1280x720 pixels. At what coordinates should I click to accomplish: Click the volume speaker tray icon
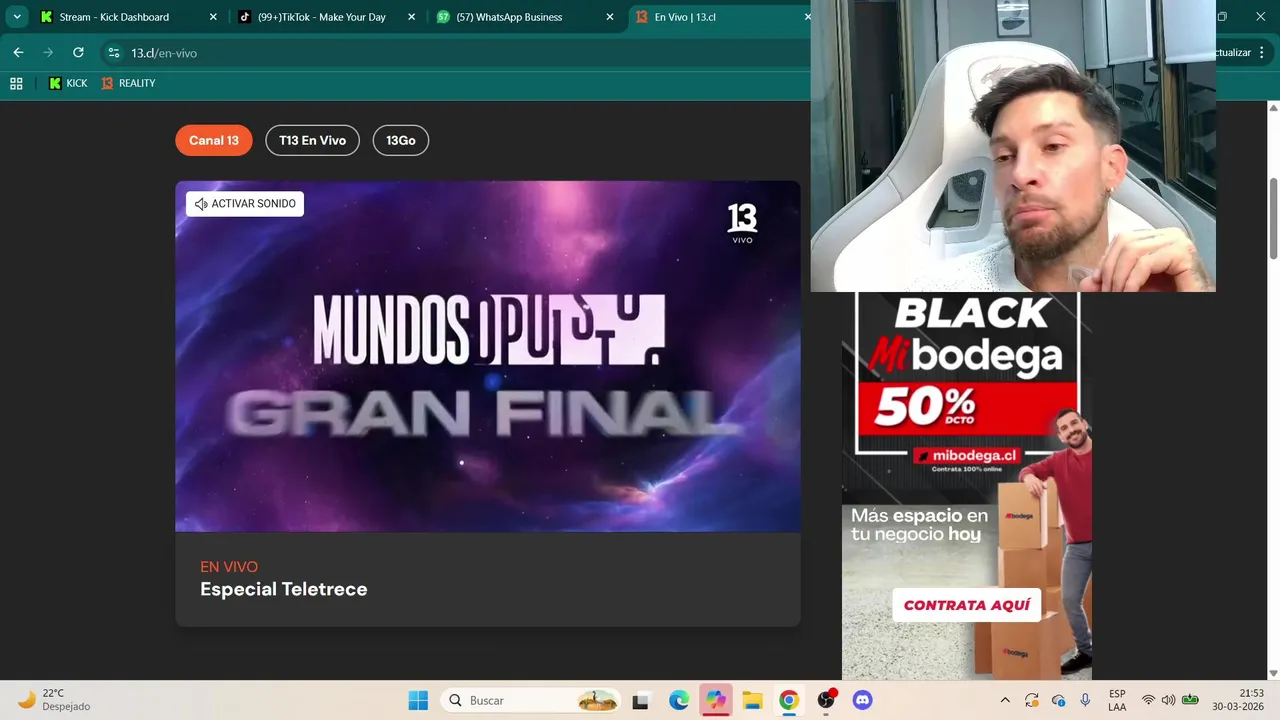coord(1168,700)
